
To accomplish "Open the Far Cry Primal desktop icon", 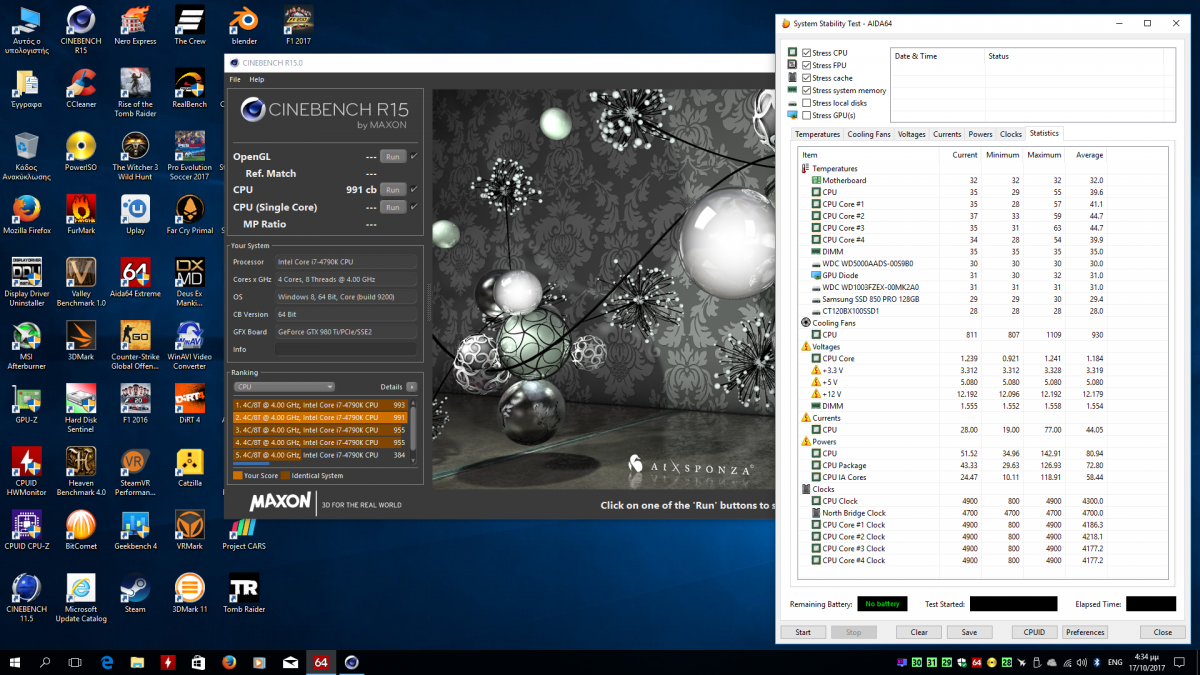I will pos(190,215).
